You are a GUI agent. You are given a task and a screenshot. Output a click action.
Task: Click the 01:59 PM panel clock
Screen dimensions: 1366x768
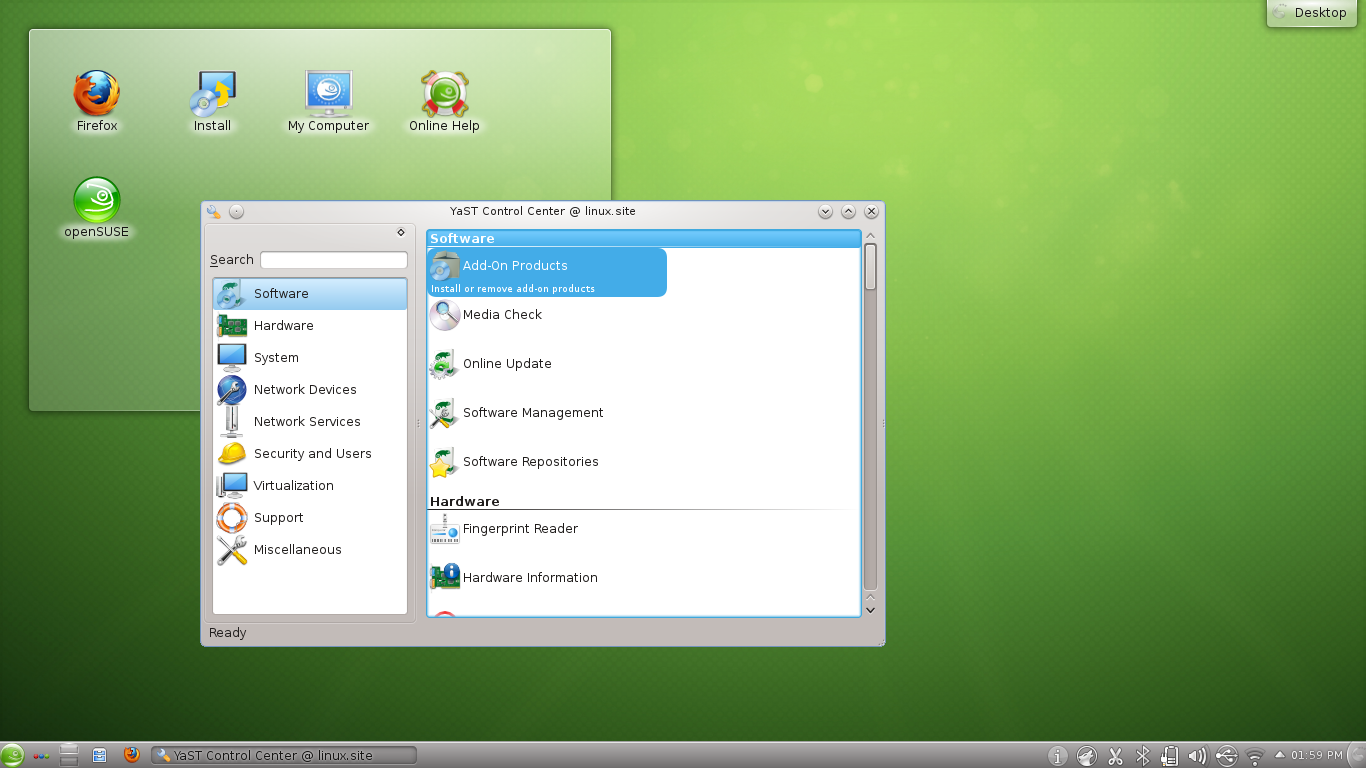[x=1317, y=755]
